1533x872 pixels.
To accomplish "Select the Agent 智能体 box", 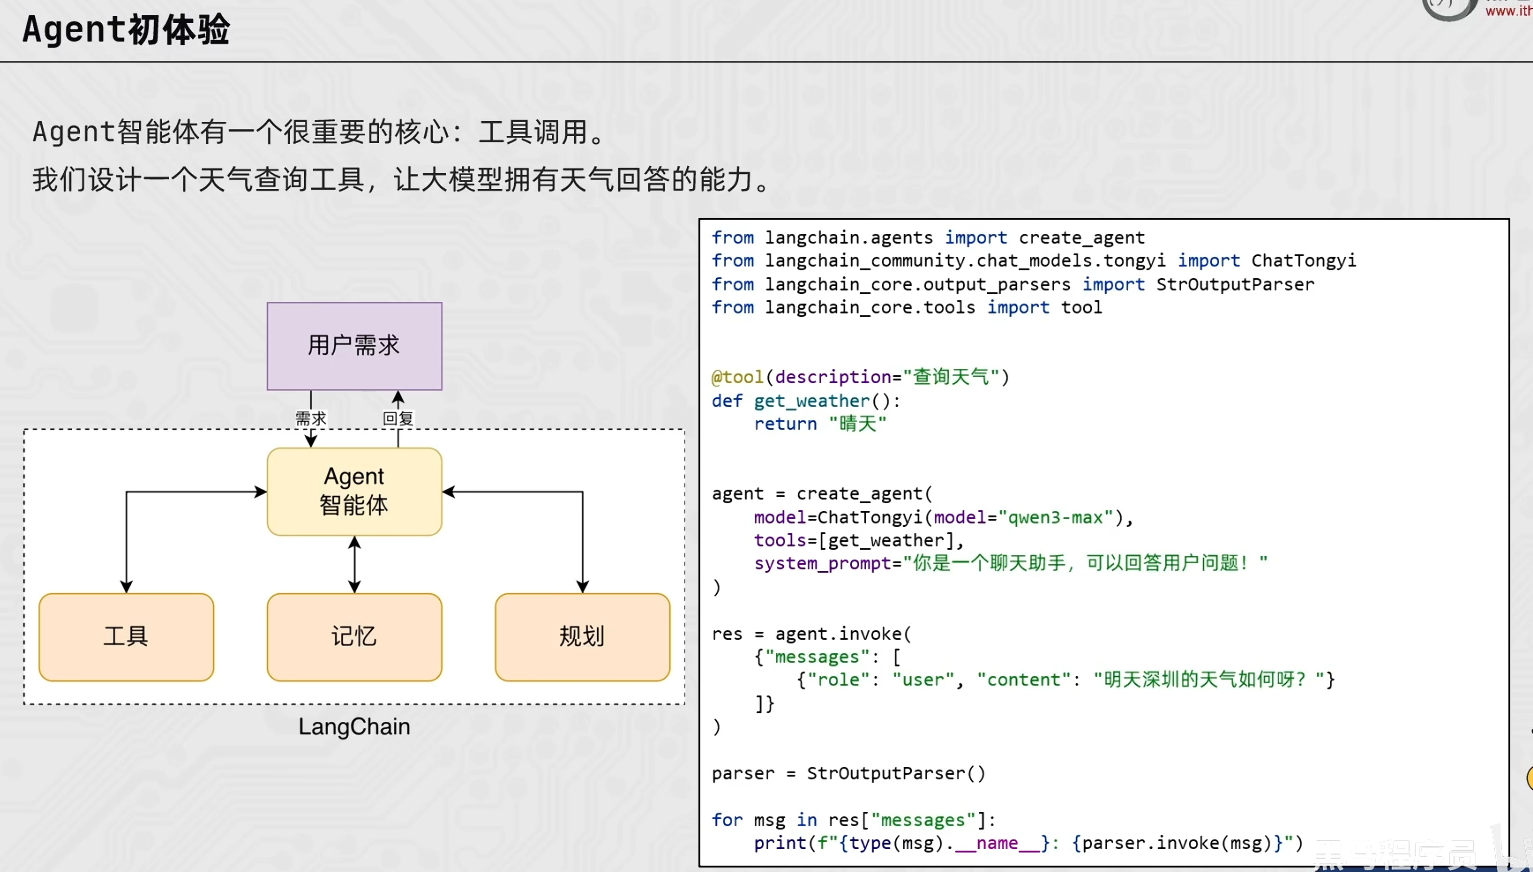I will [x=354, y=491].
